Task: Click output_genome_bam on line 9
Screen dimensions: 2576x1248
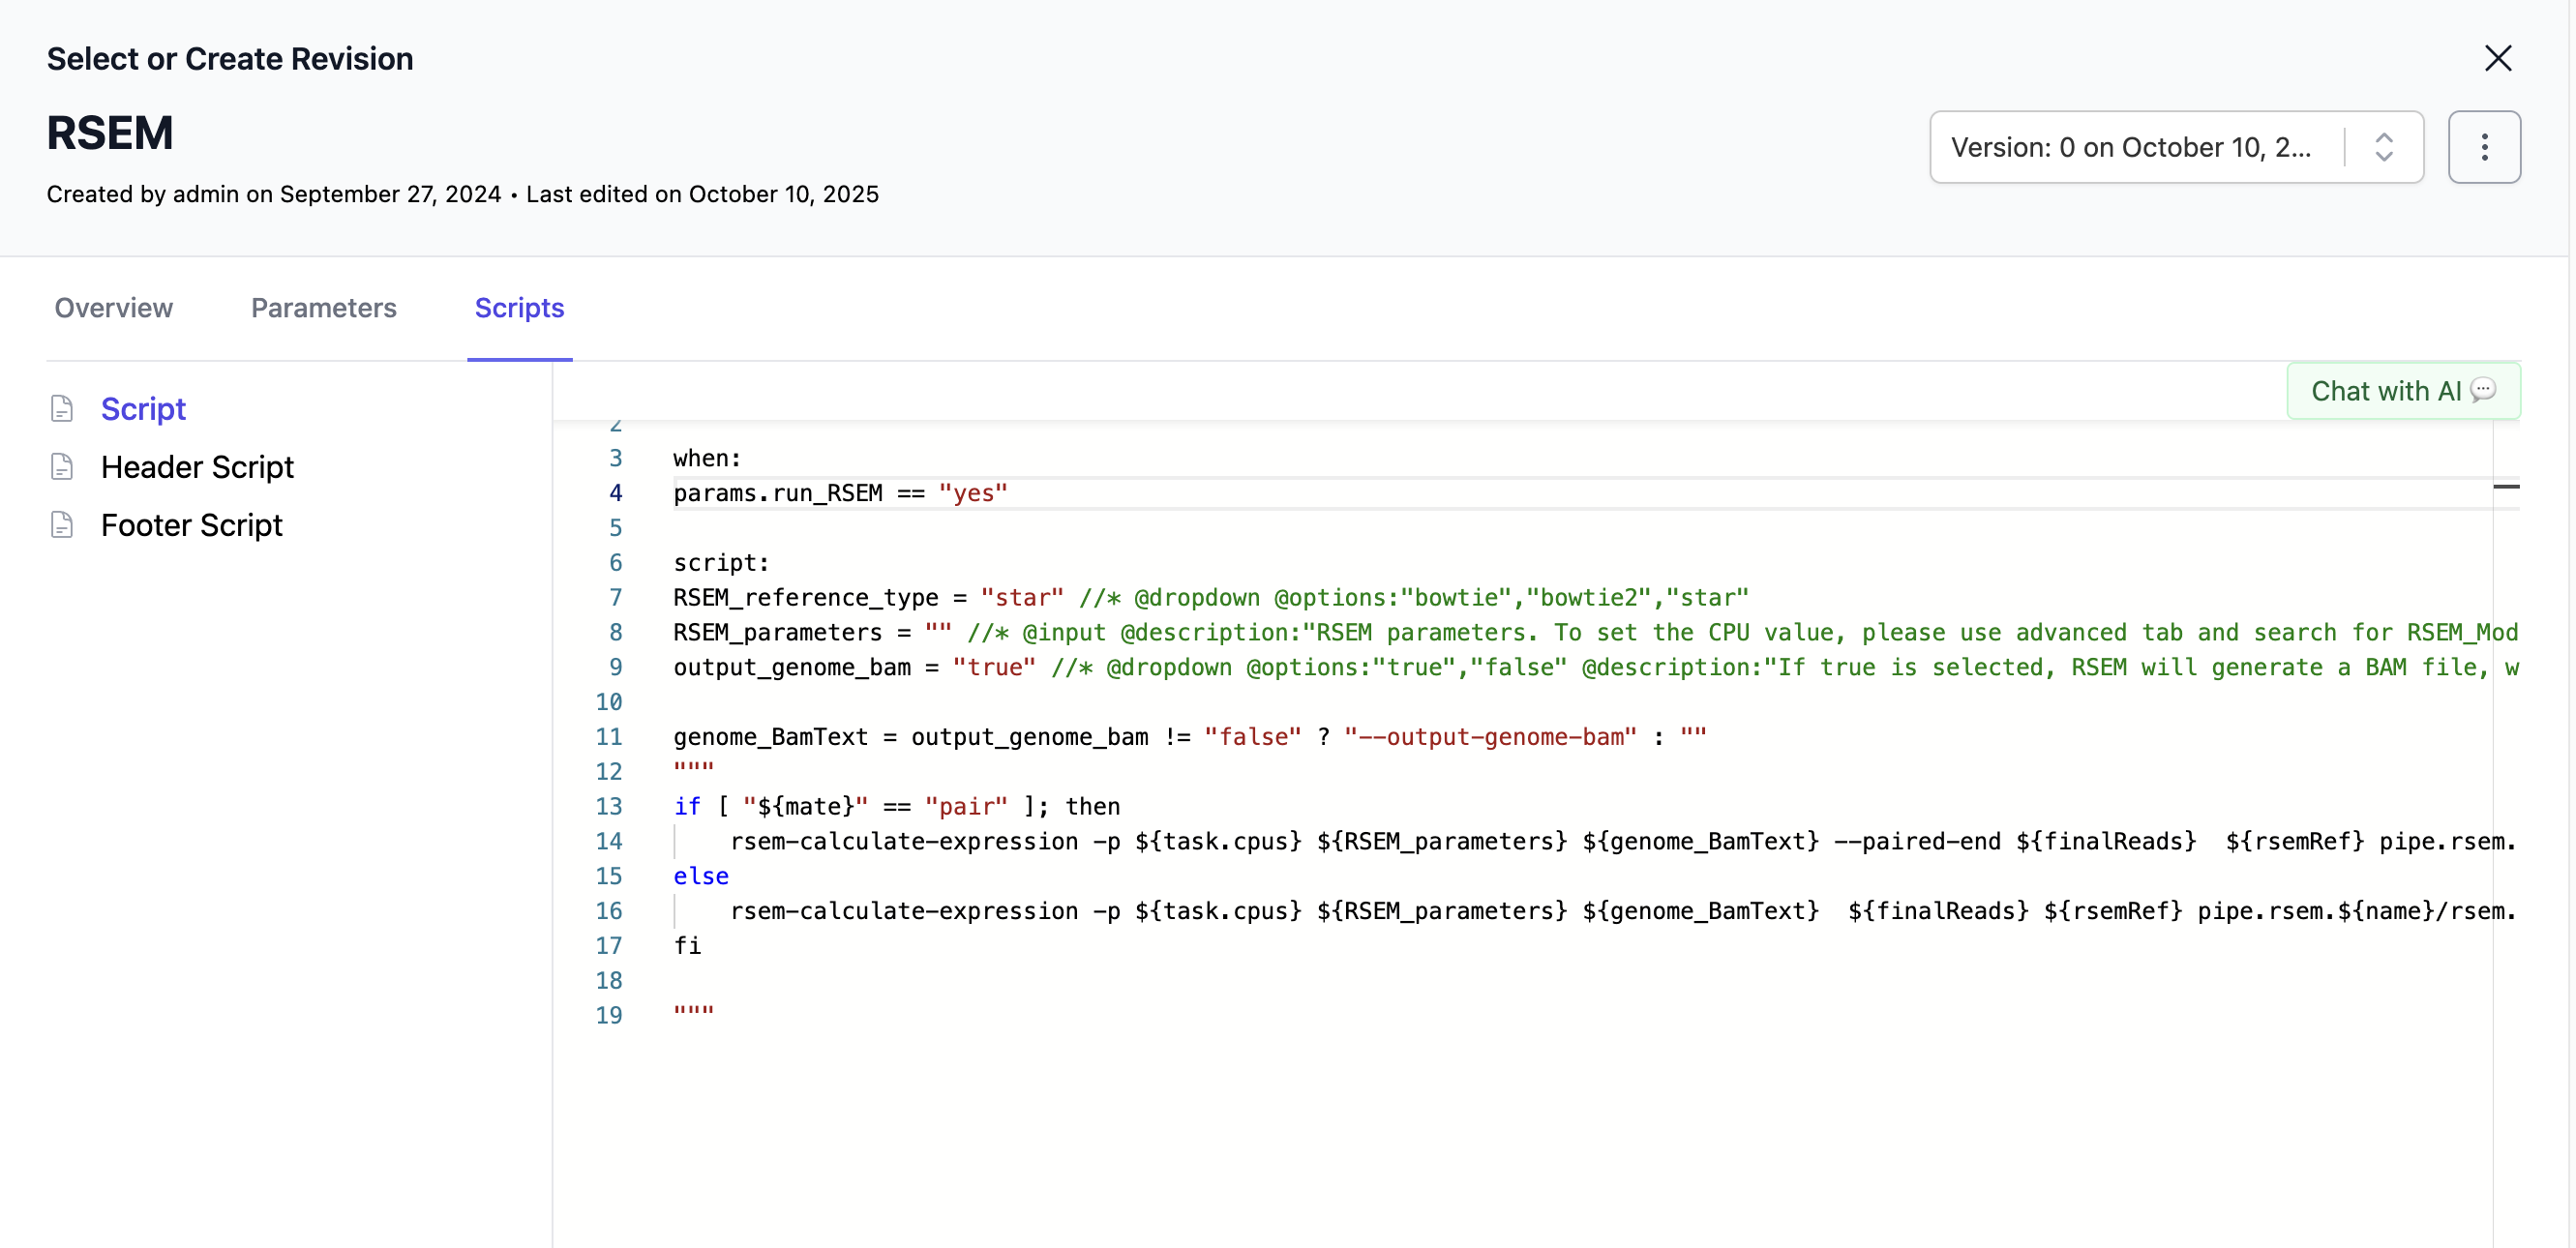Action: click(791, 667)
